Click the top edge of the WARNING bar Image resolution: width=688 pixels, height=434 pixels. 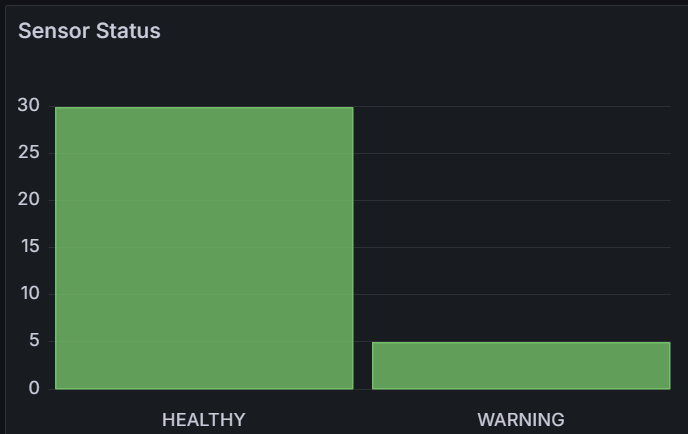521,343
